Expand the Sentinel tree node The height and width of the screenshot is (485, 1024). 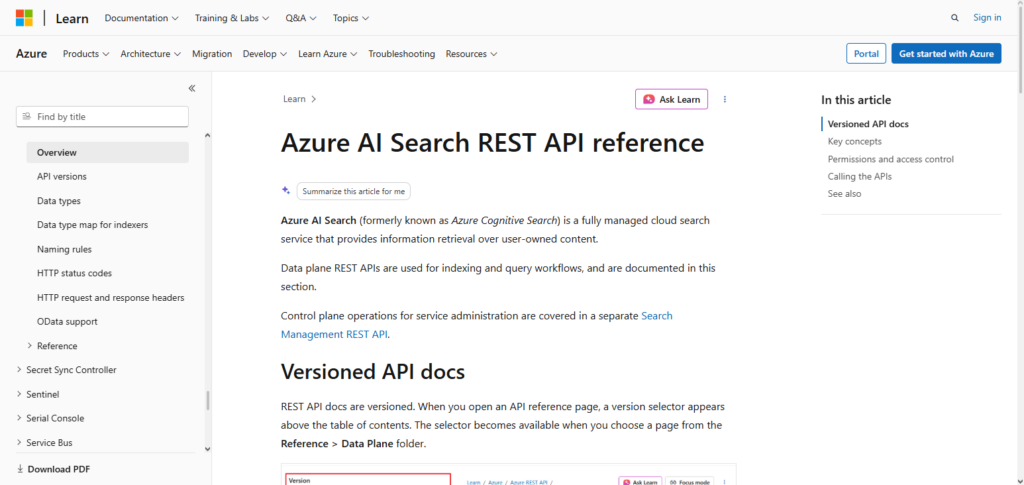19,394
